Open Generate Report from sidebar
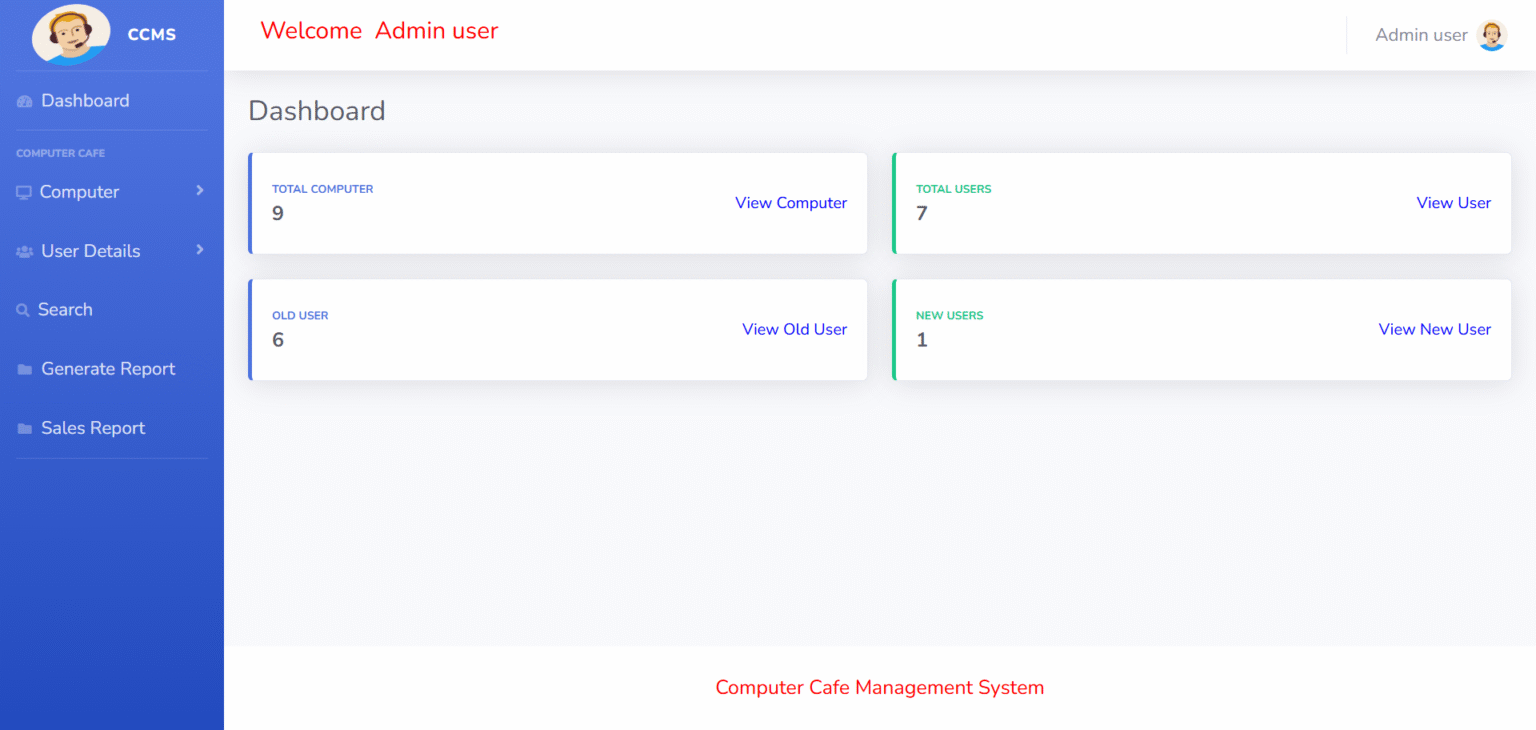This screenshot has height=730, width=1536. pos(108,369)
